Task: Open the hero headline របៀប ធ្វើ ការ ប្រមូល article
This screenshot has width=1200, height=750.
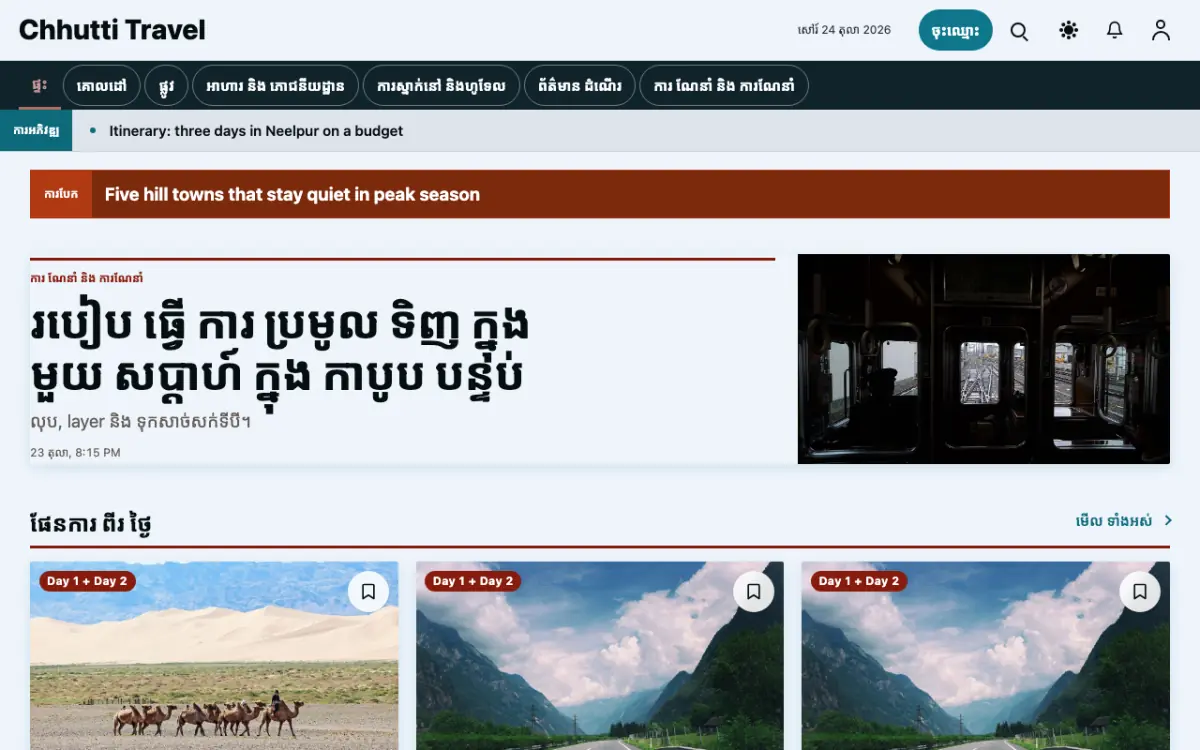Action: point(280,351)
